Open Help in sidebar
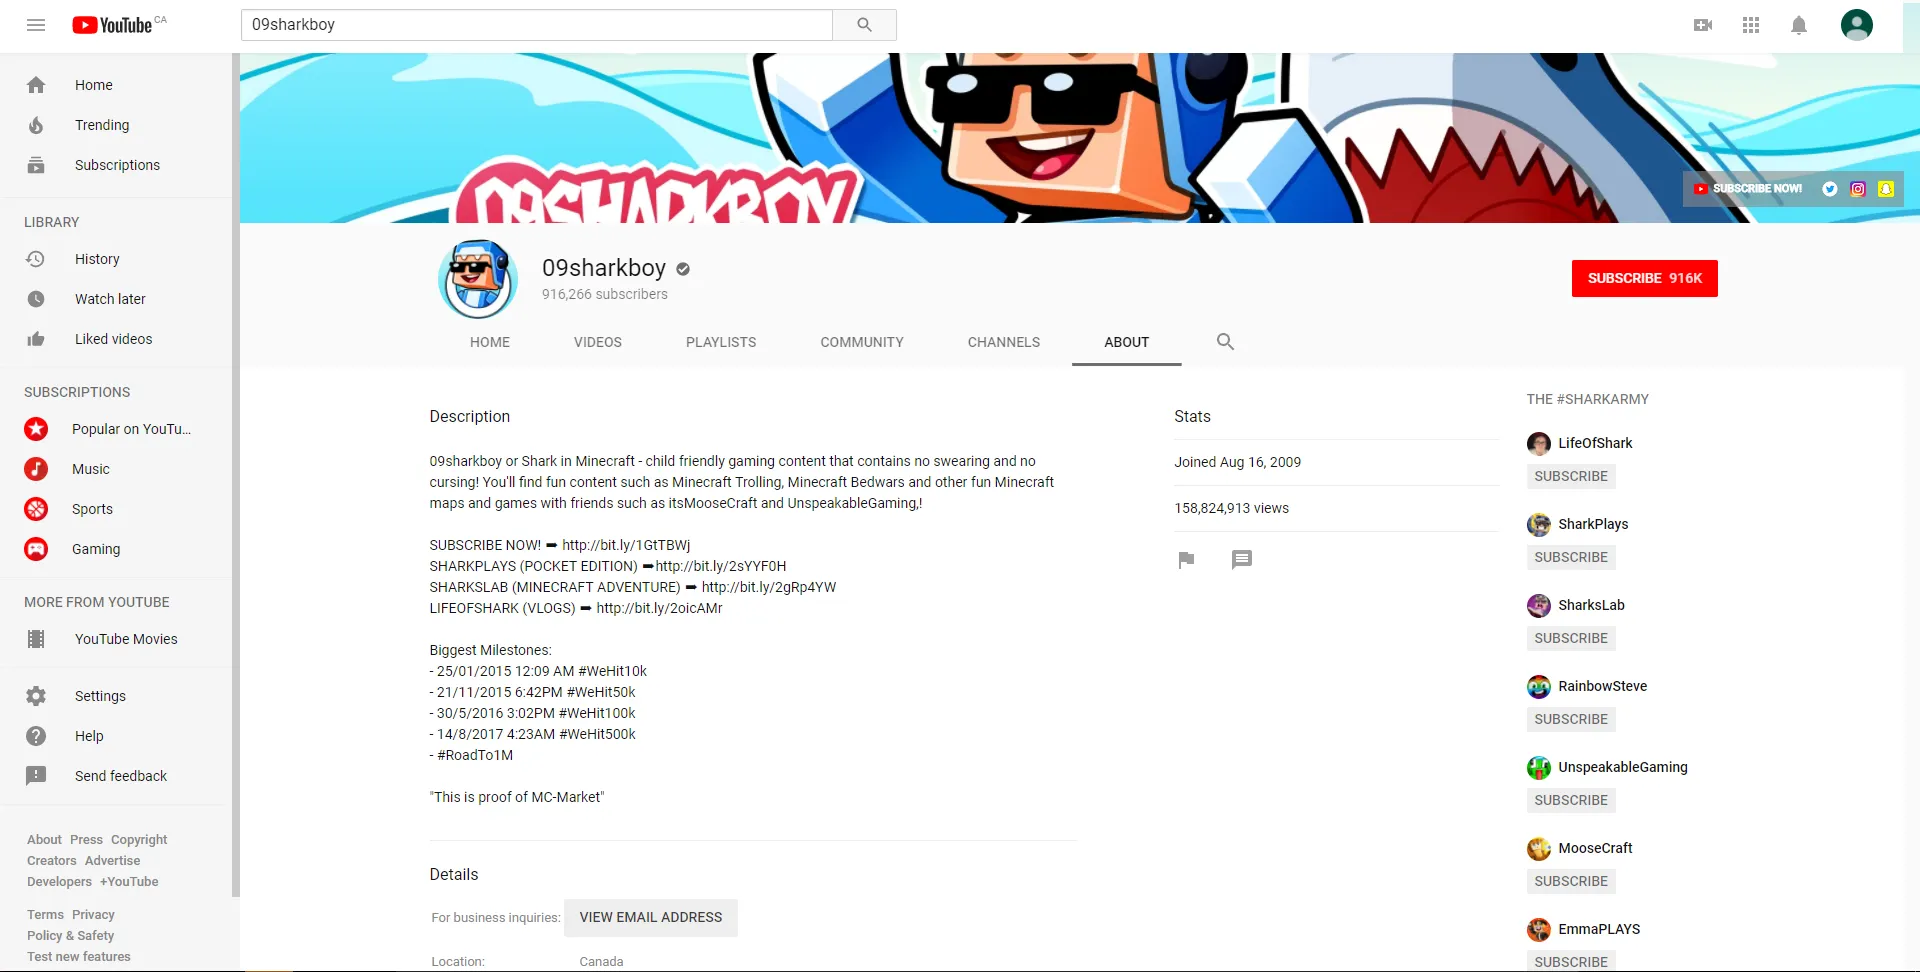1920x972 pixels. 116,736
